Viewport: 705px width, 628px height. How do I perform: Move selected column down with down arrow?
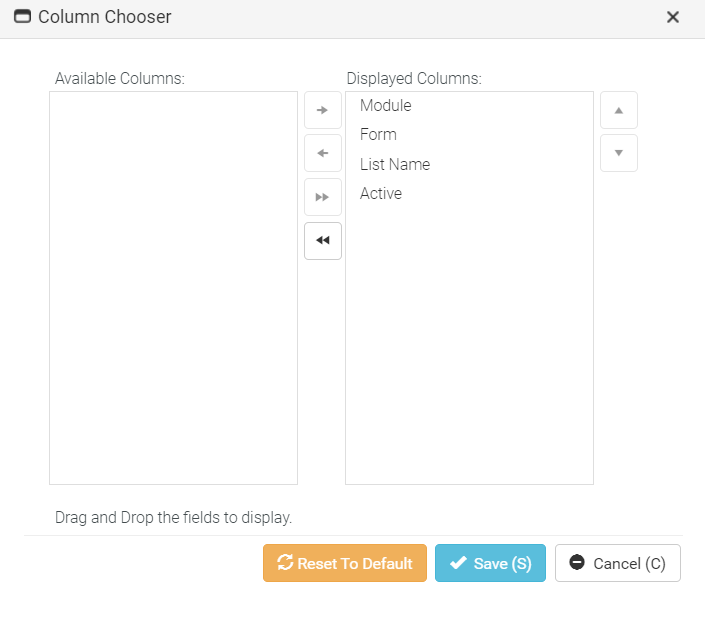(618, 153)
